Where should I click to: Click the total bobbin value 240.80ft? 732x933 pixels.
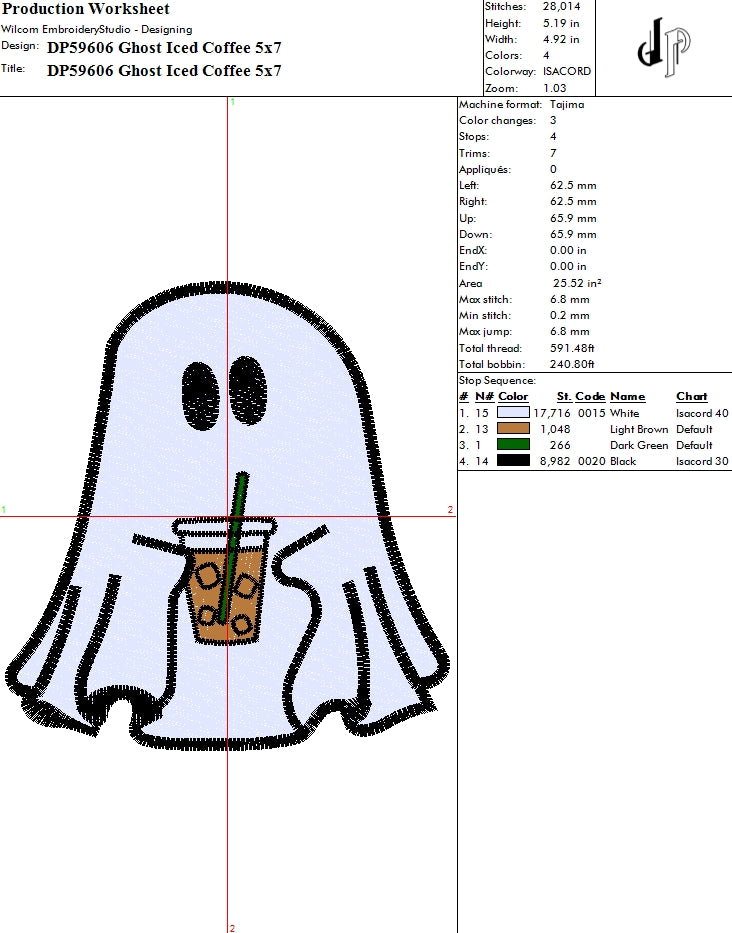click(572, 364)
